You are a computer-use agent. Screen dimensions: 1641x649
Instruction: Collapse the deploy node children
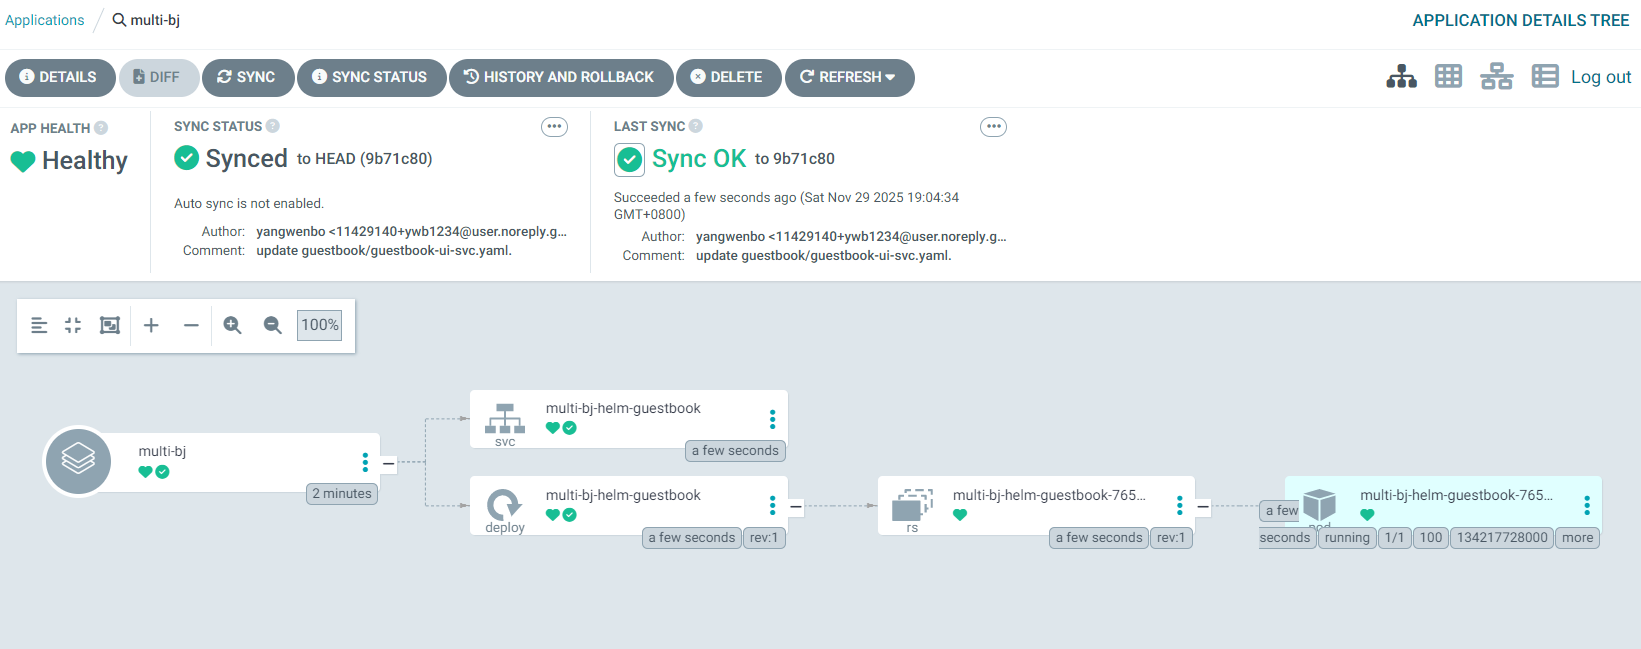tap(796, 507)
